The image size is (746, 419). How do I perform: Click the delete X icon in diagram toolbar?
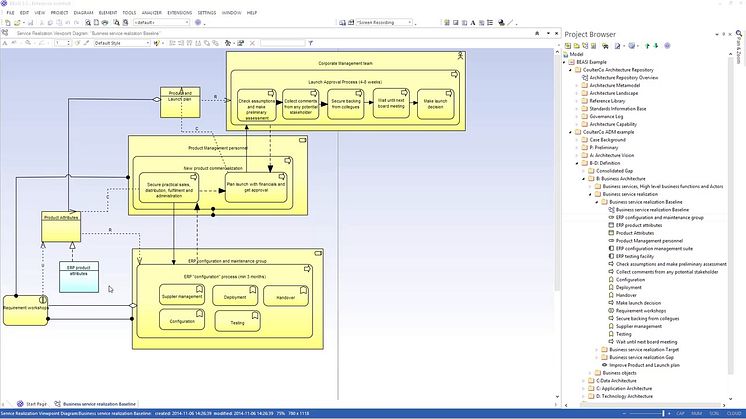[252, 43]
